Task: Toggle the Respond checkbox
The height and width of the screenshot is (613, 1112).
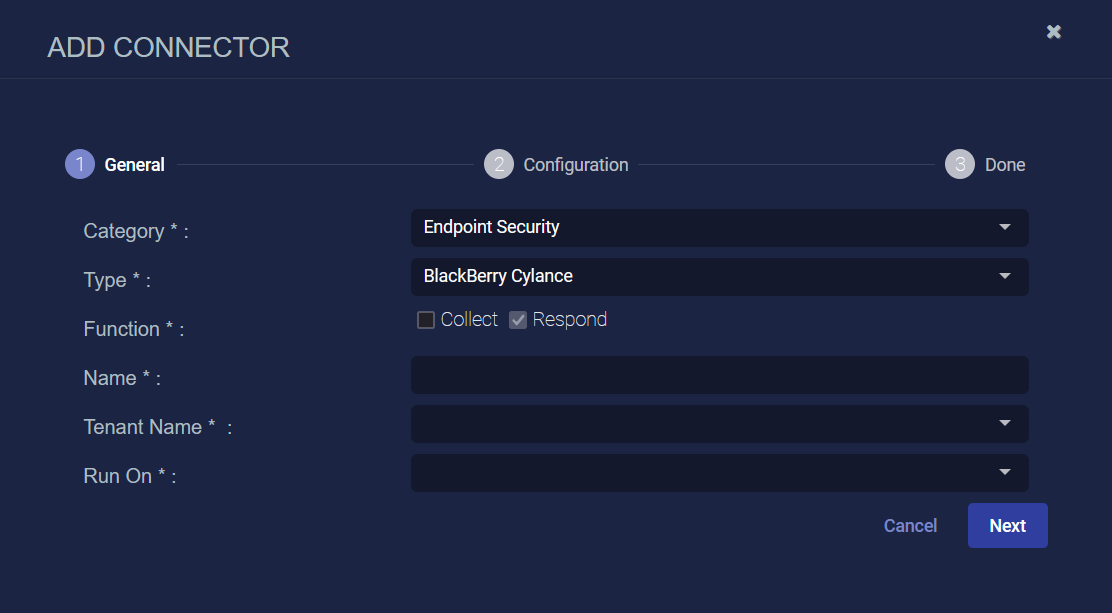Action: 518,320
